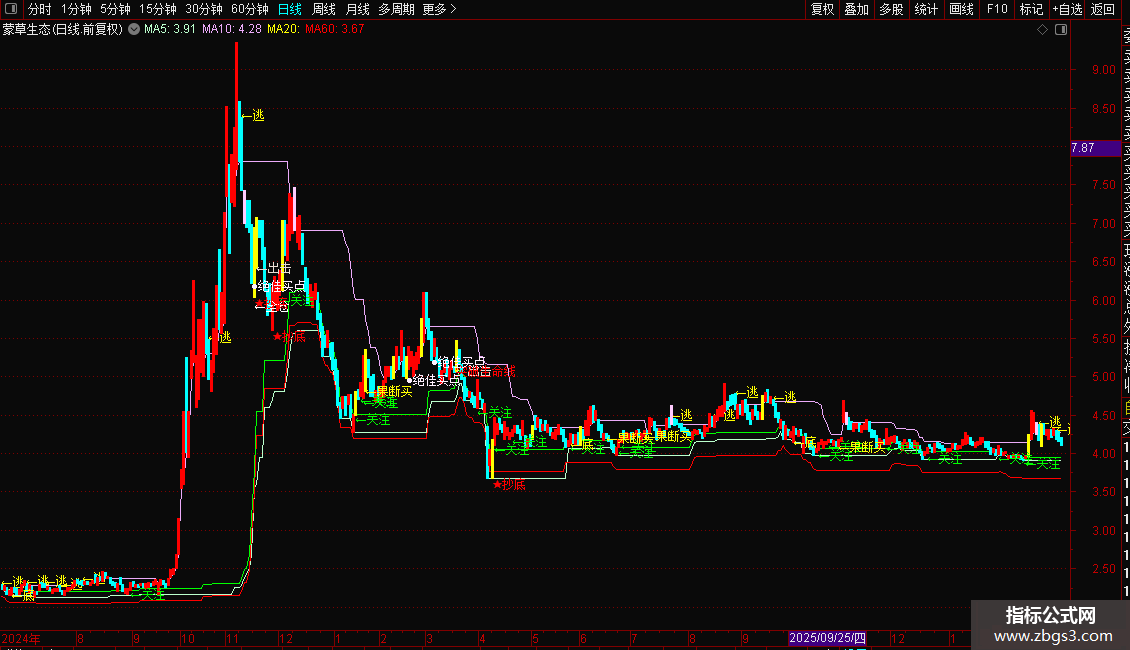Add stock with +自选 button
This screenshot has height=650, width=1130.
click(1067, 9)
